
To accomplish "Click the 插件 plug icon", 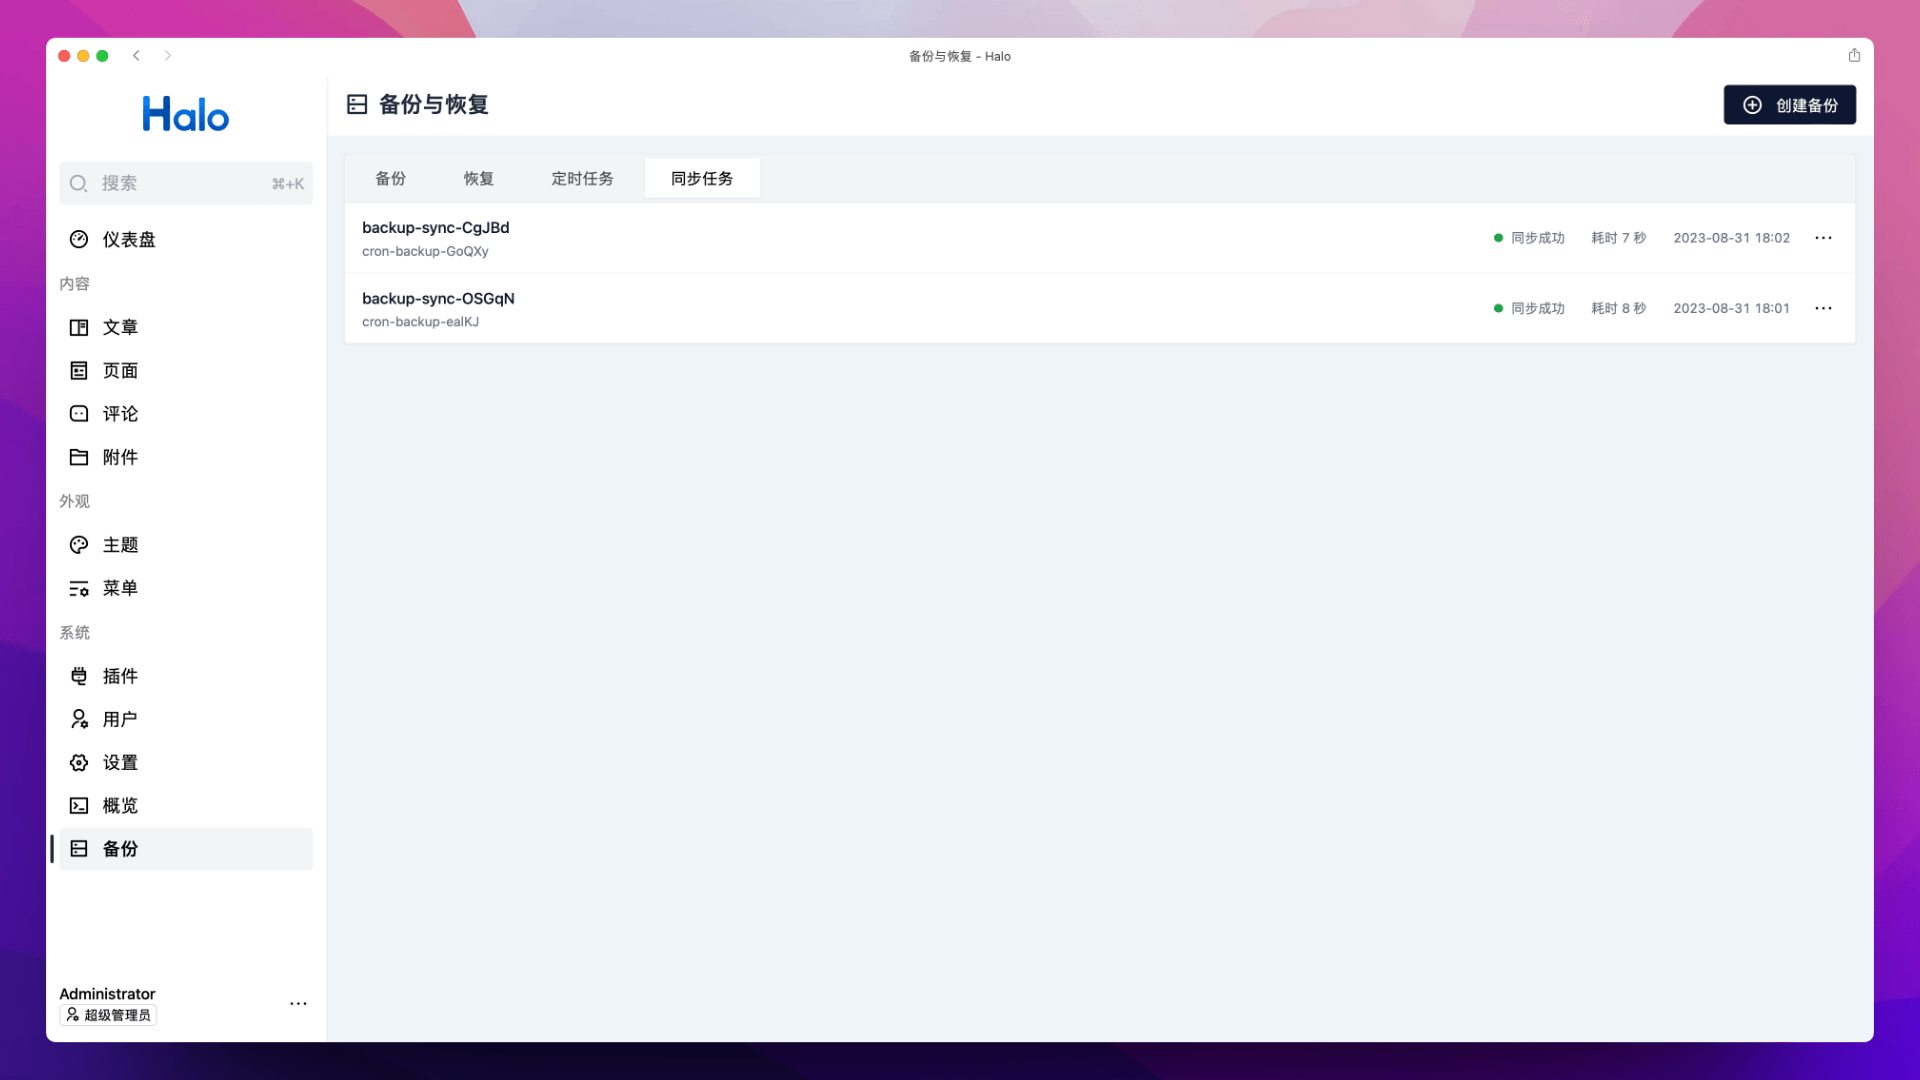I will point(79,676).
